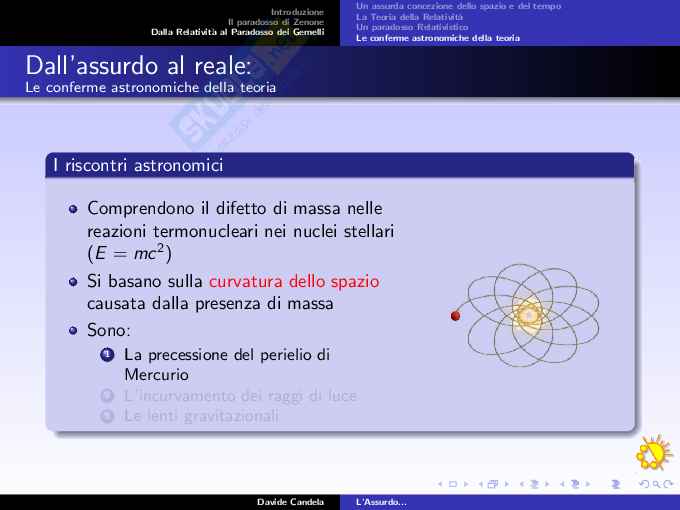Viewport: 680px width, 510px height.
Task: Click the next slide arrow in navigation bar
Action: (466, 485)
